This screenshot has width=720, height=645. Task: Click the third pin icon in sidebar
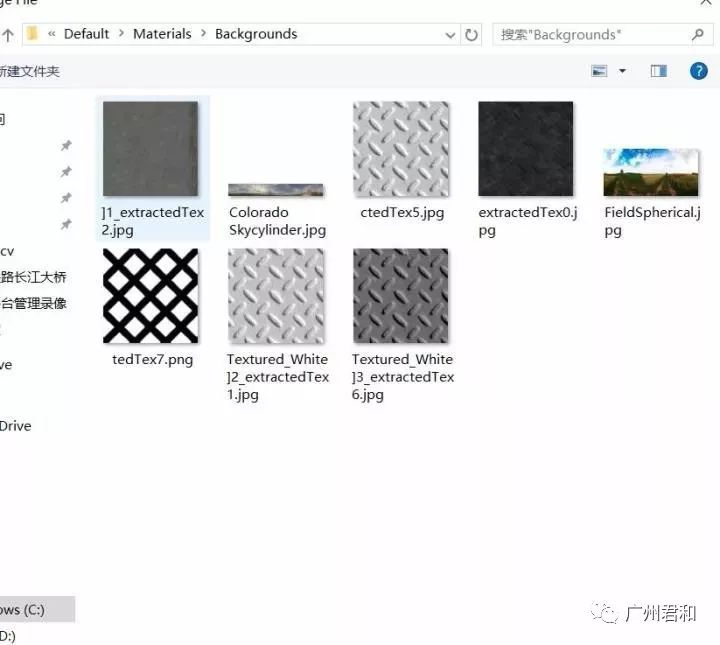[x=66, y=198]
